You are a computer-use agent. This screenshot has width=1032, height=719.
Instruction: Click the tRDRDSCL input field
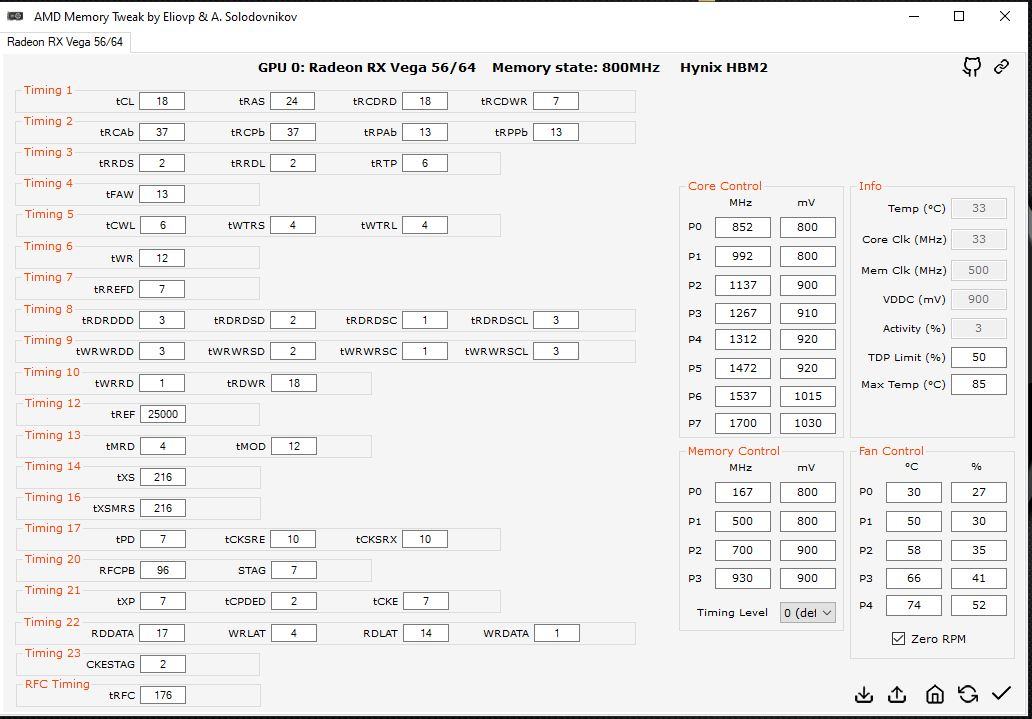pyautogui.click(x=556, y=321)
